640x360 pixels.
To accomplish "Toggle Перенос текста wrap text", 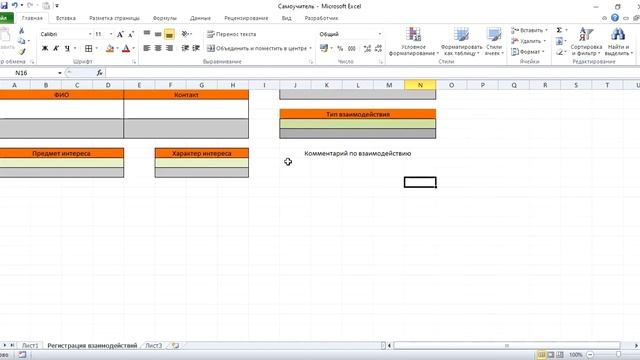I will pos(231,34).
